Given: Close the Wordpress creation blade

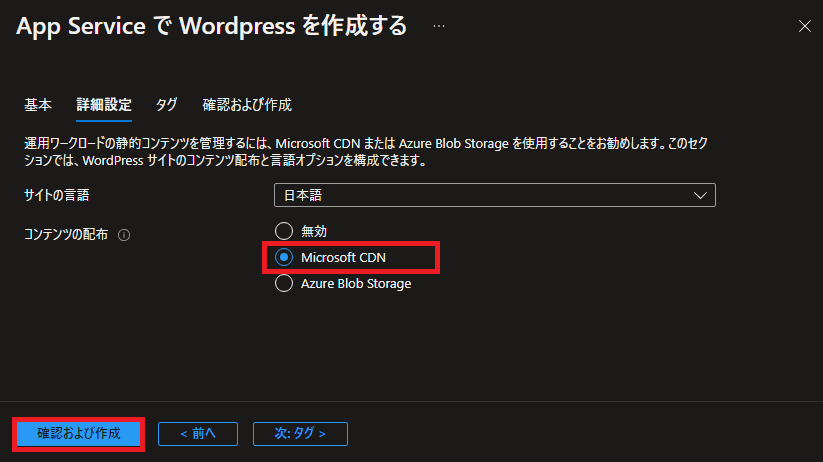Looking at the screenshot, I should [805, 26].
